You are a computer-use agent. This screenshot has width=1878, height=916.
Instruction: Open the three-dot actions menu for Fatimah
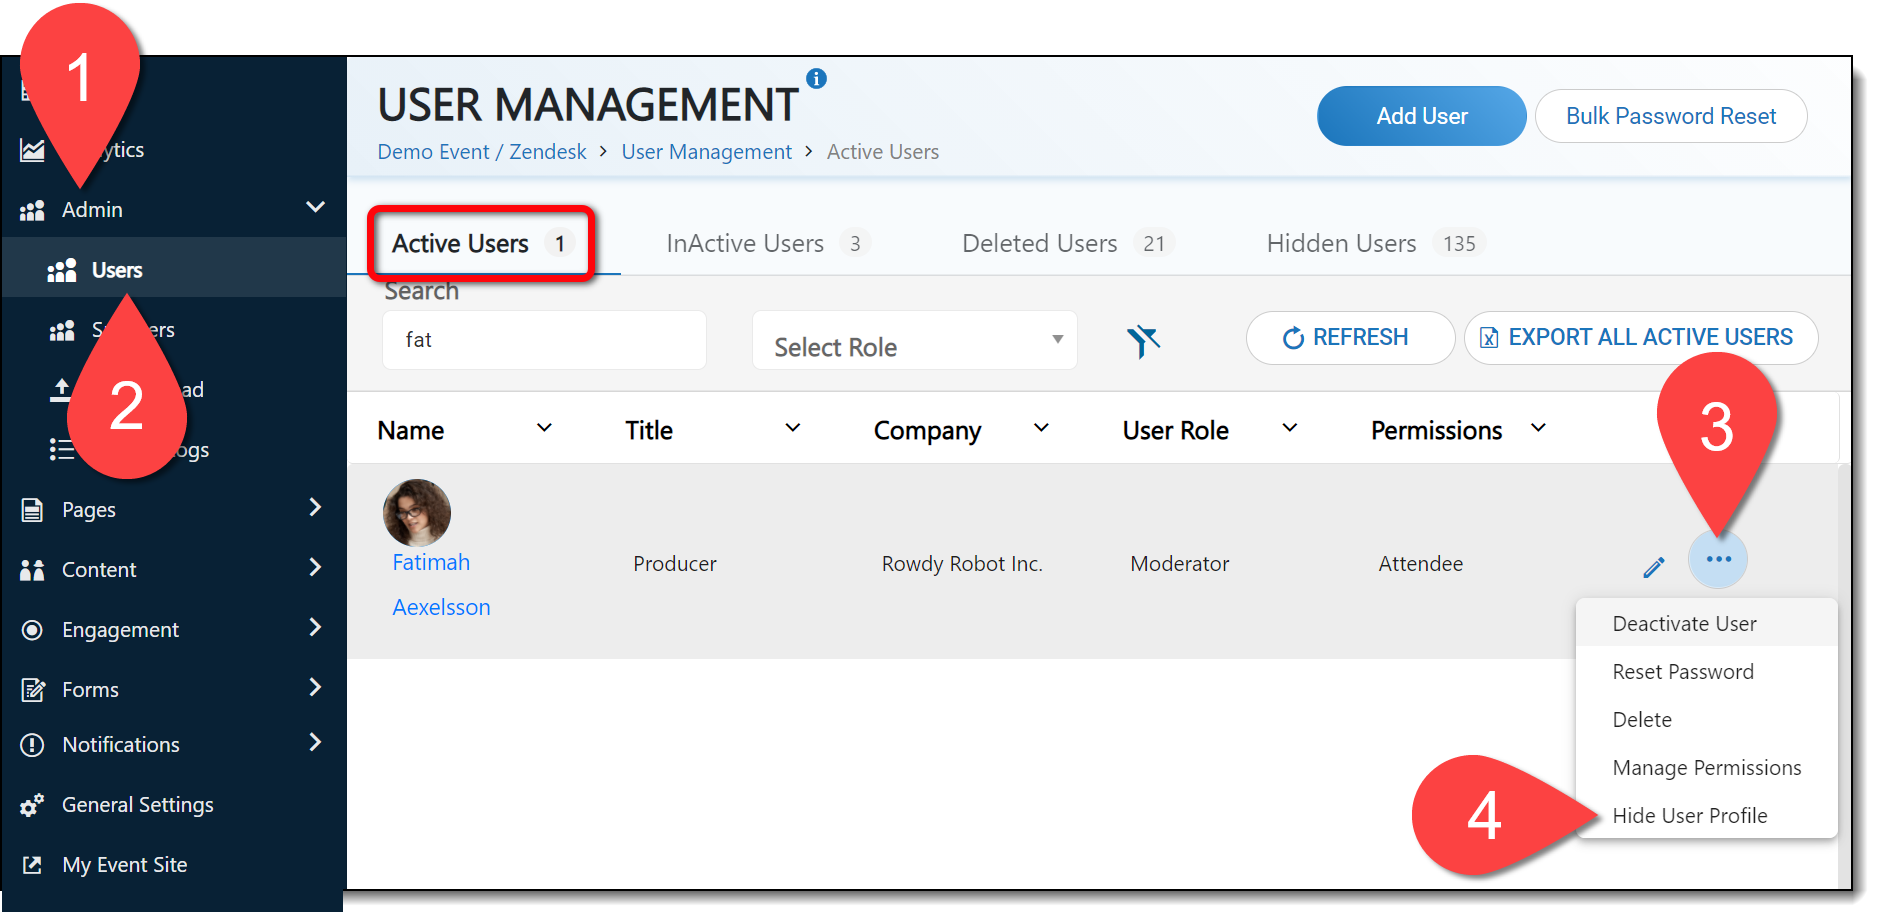point(1717,559)
